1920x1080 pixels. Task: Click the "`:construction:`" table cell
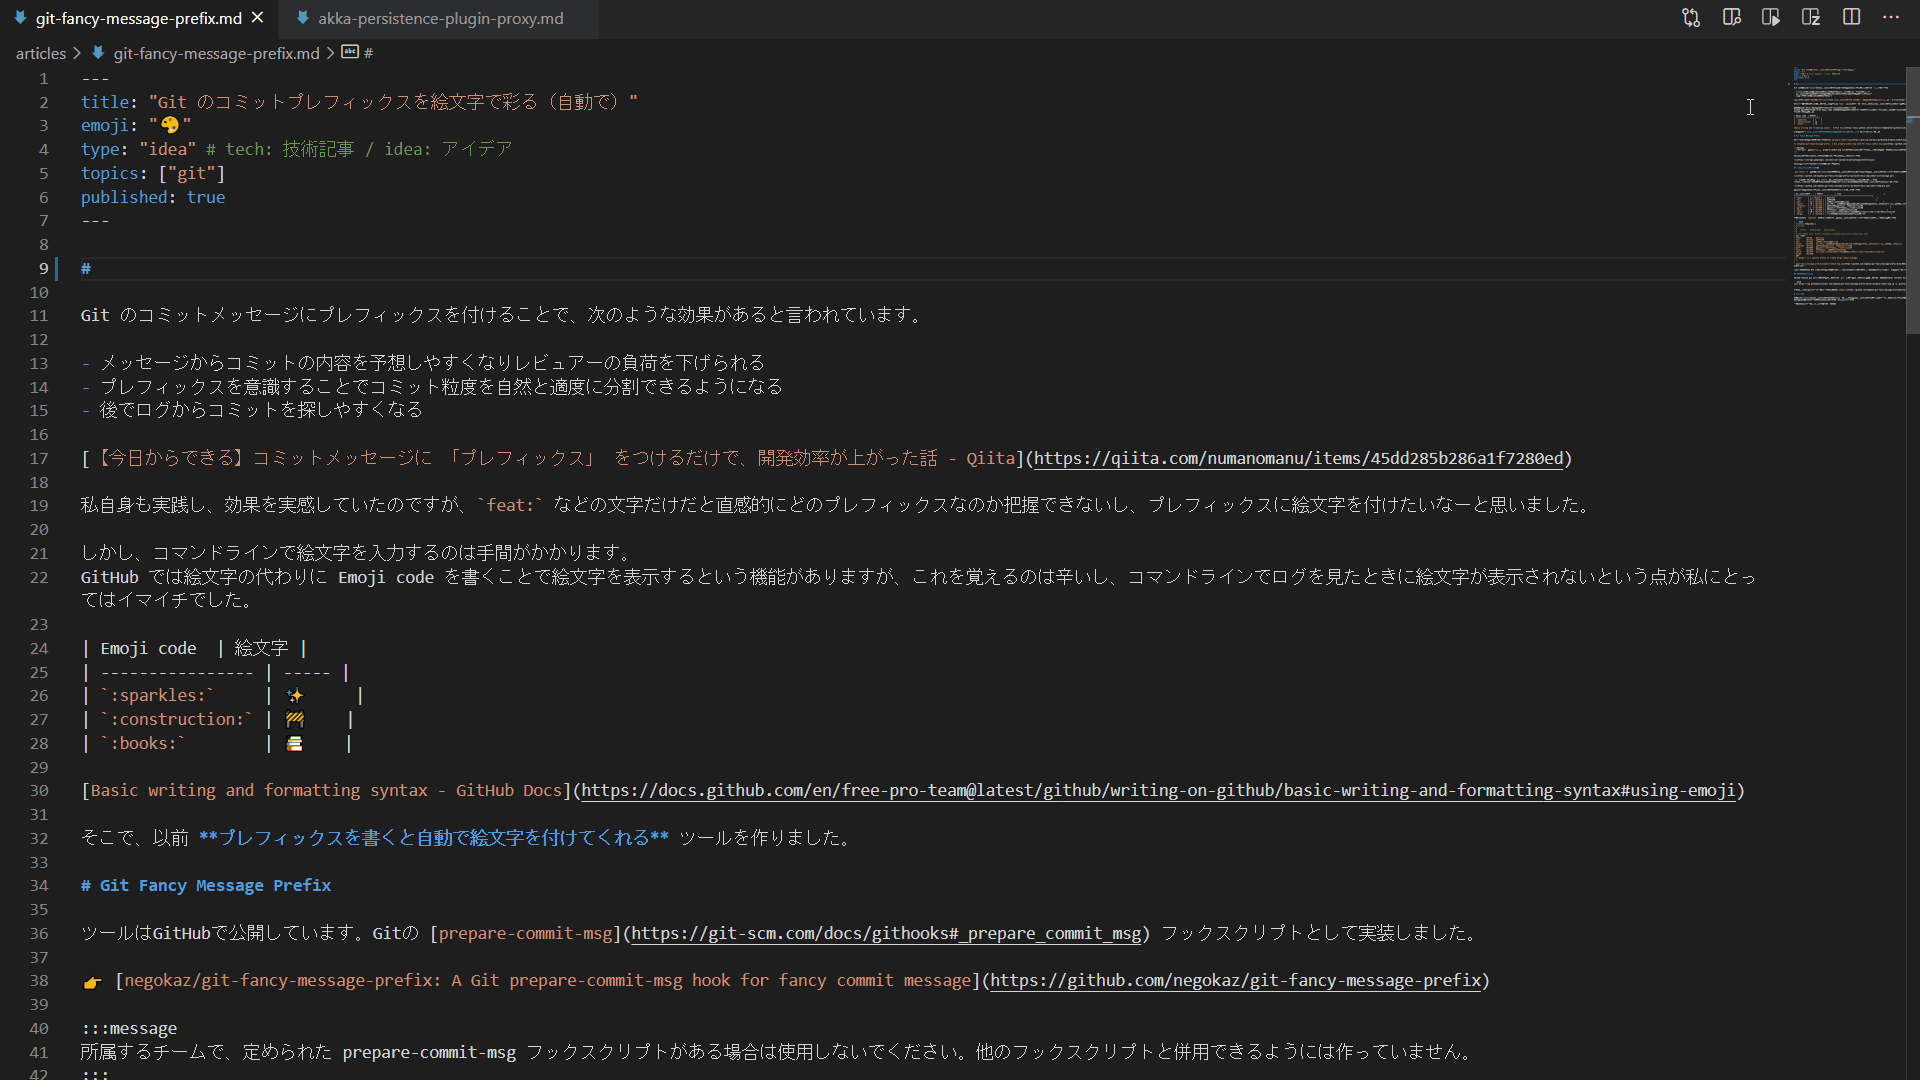click(x=177, y=720)
